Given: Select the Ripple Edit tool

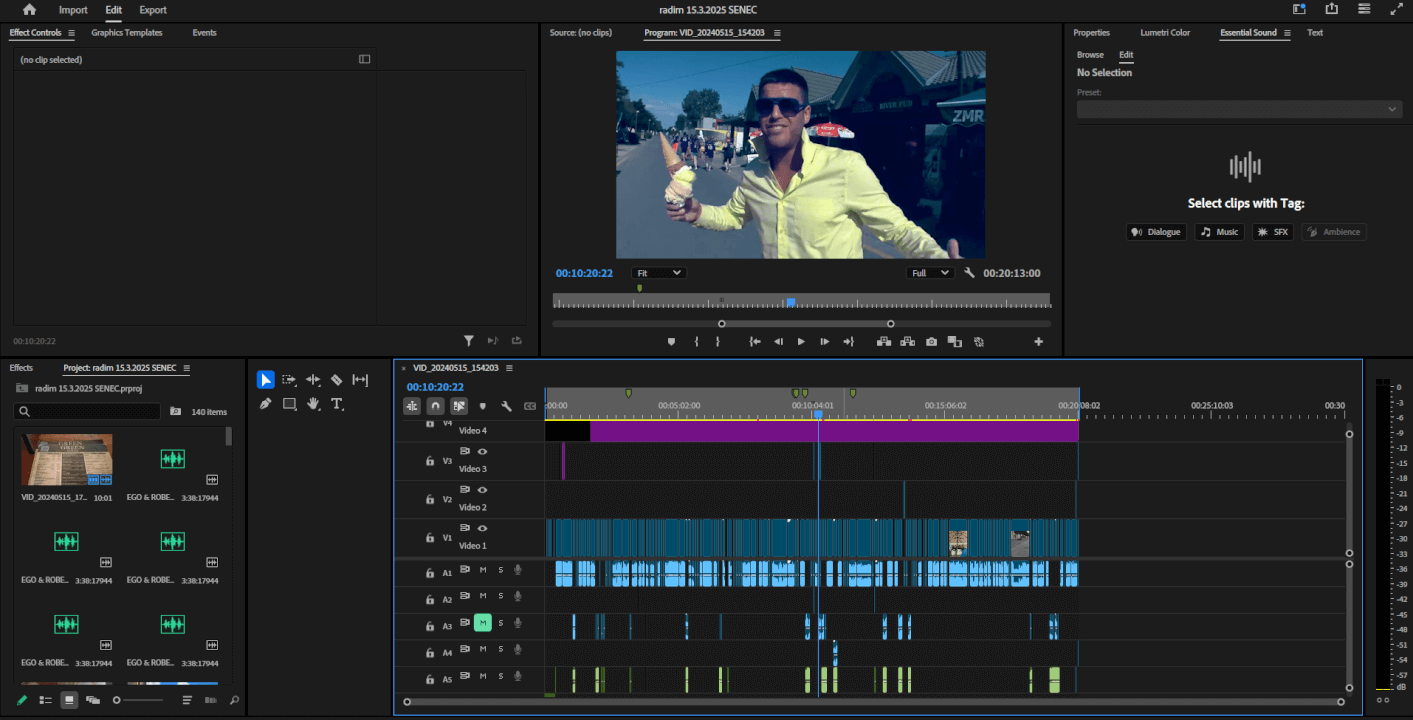Looking at the screenshot, I should [x=313, y=380].
